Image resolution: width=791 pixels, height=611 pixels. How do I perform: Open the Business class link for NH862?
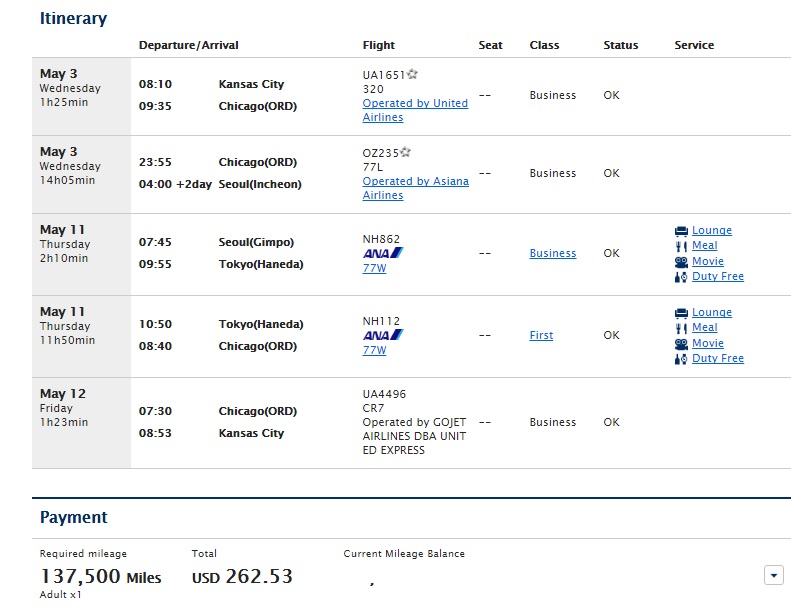tap(552, 253)
